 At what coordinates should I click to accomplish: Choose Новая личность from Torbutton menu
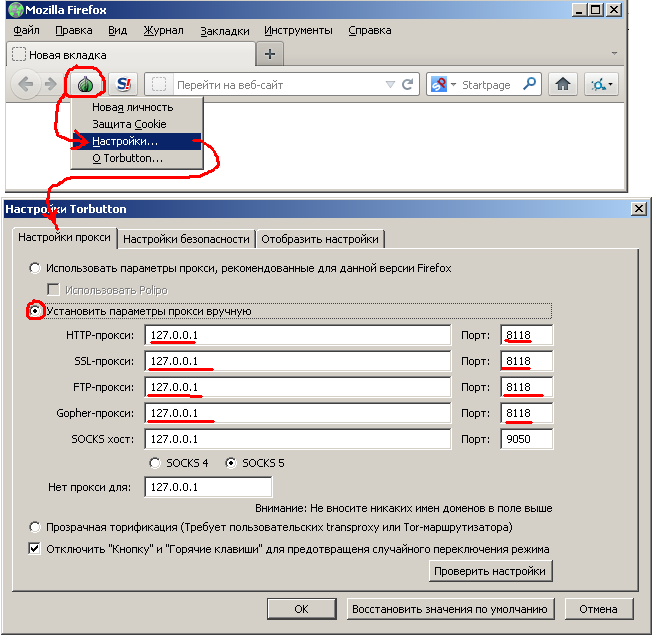(x=137, y=107)
